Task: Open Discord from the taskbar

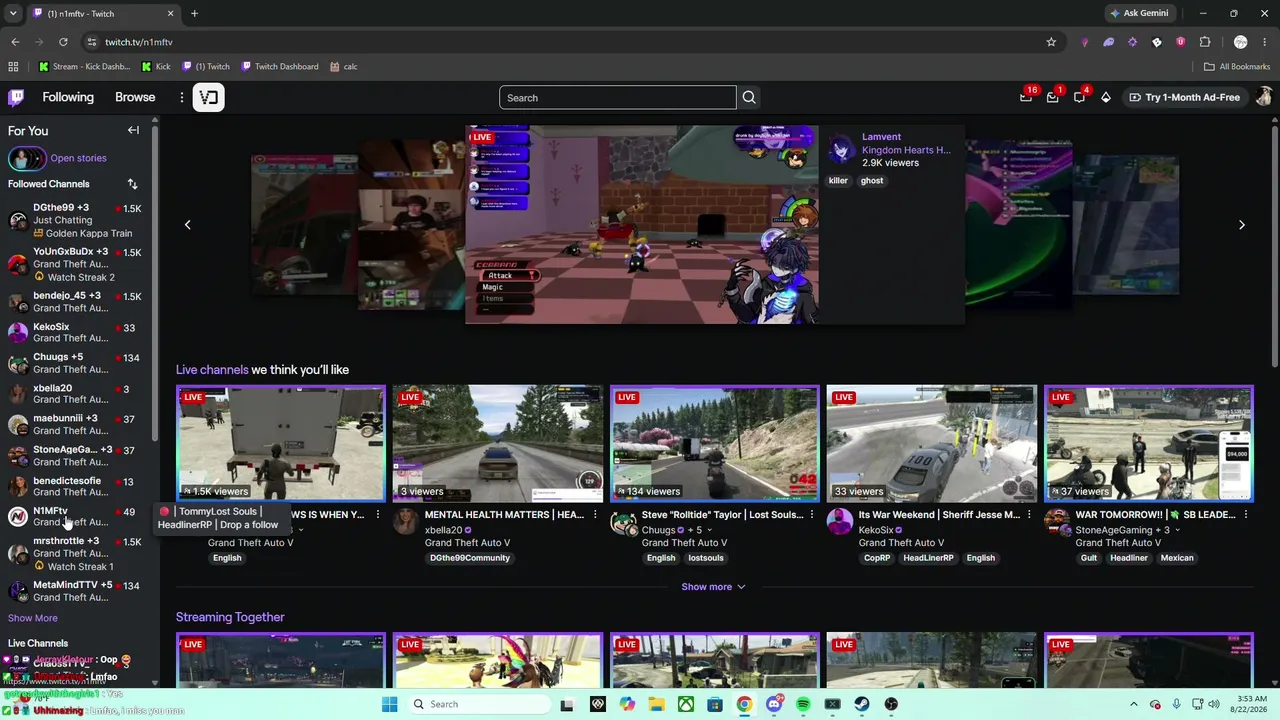Action: [x=774, y=704]
